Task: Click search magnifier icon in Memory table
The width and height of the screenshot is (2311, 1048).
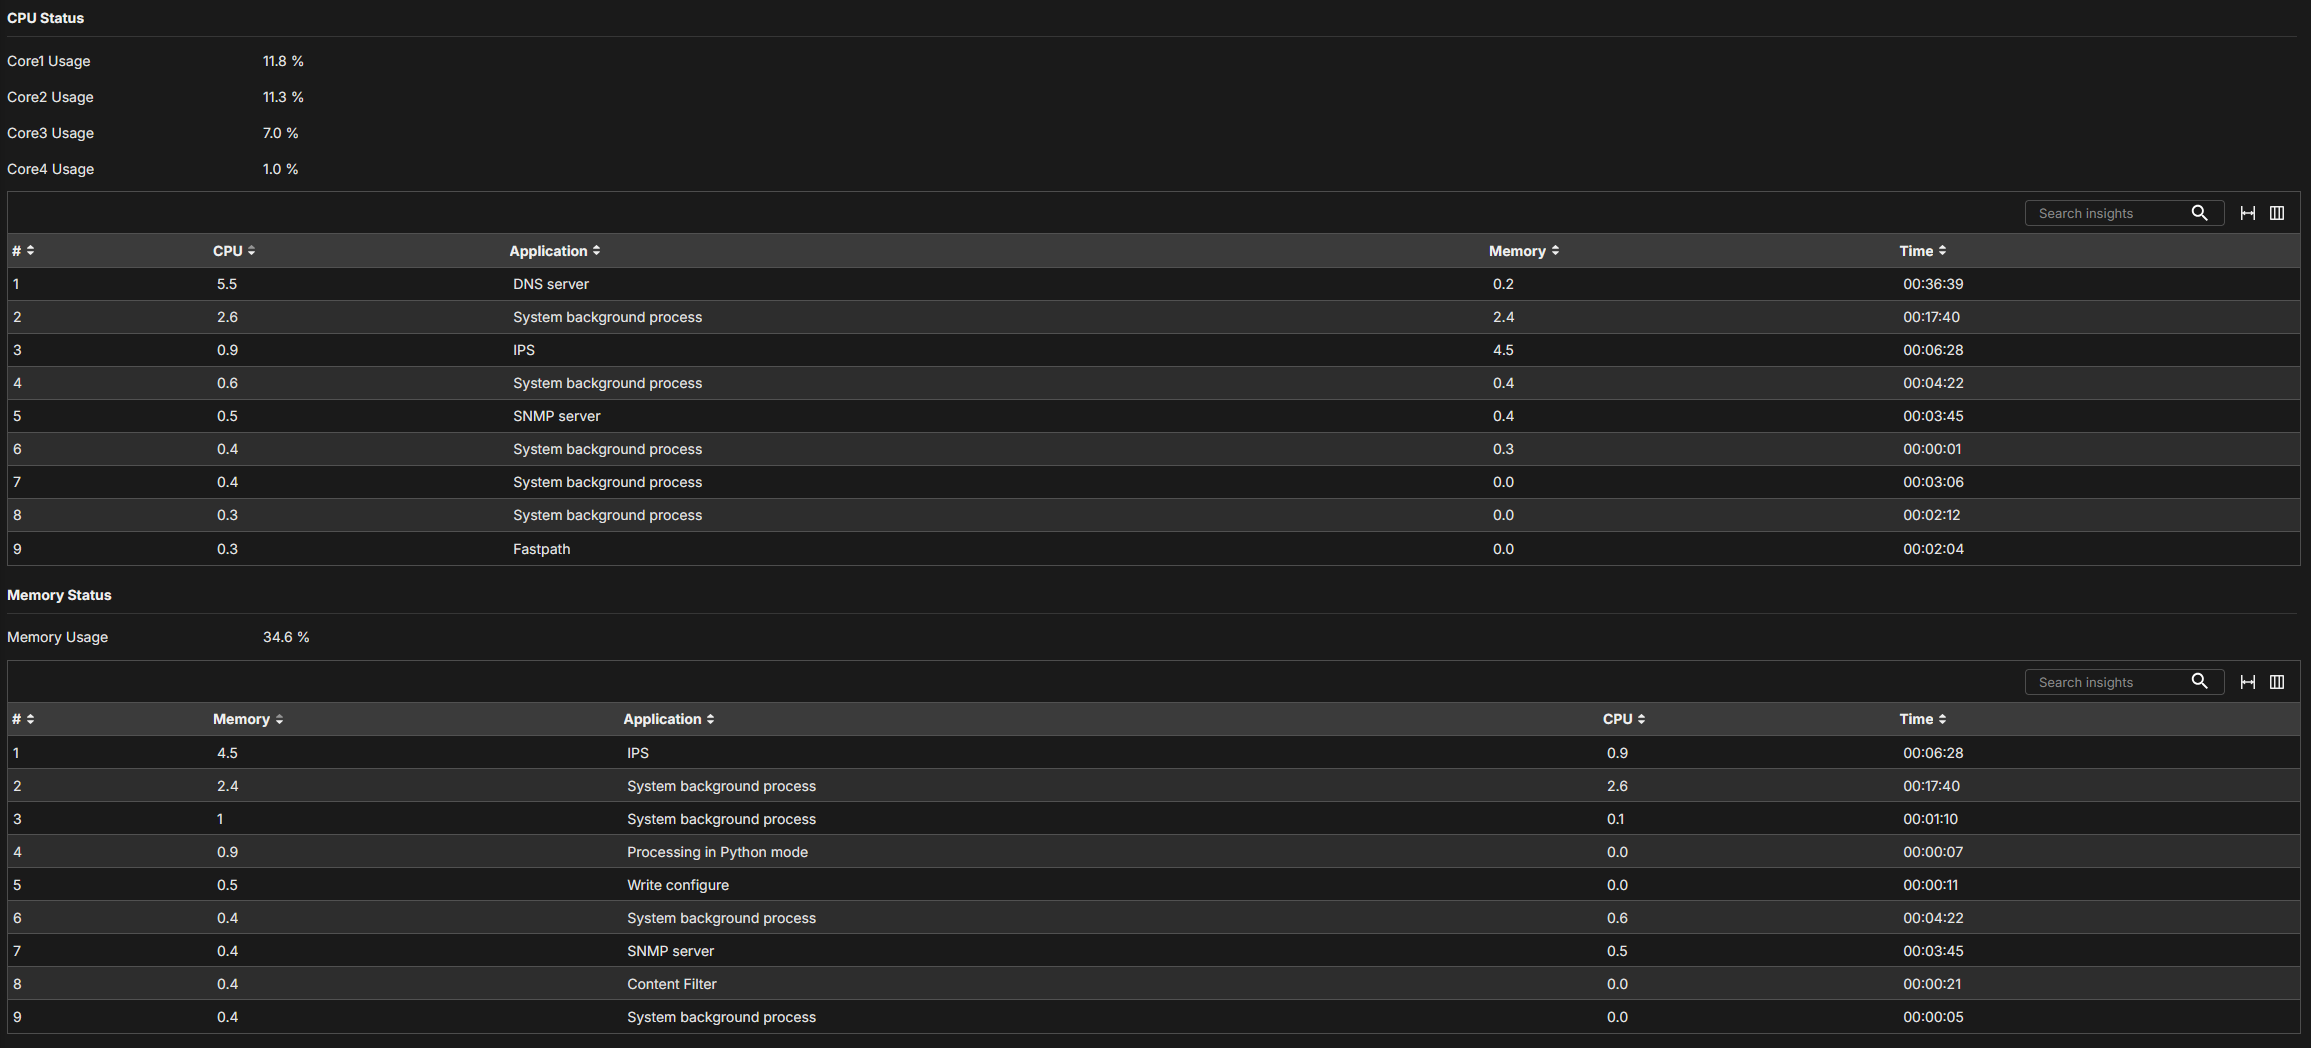Action: (2199, 682)
